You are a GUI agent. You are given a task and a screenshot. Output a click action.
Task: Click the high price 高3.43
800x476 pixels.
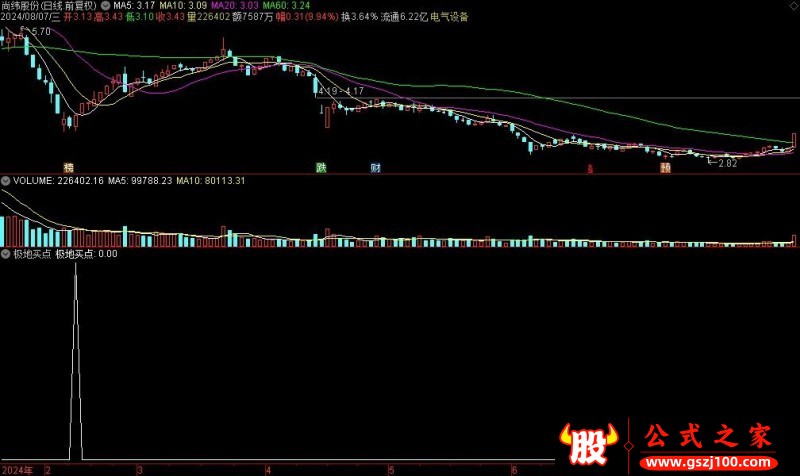point(108,17)
